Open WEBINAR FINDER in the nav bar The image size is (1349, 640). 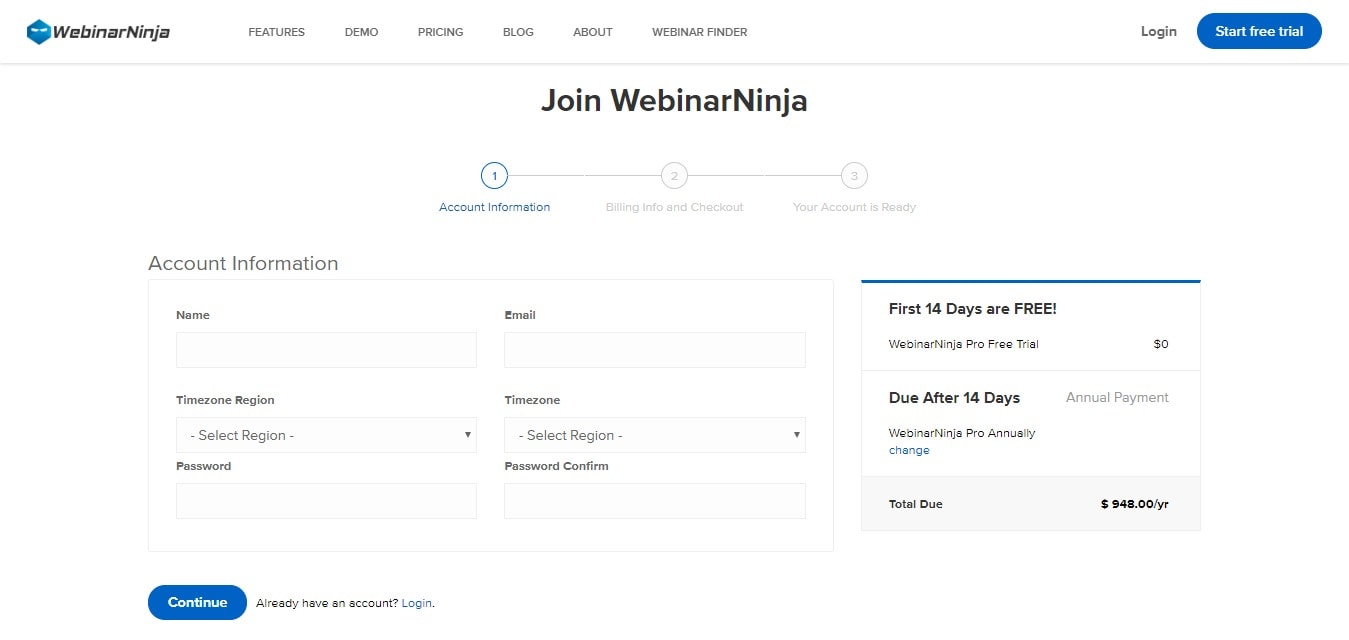[699, 32]
